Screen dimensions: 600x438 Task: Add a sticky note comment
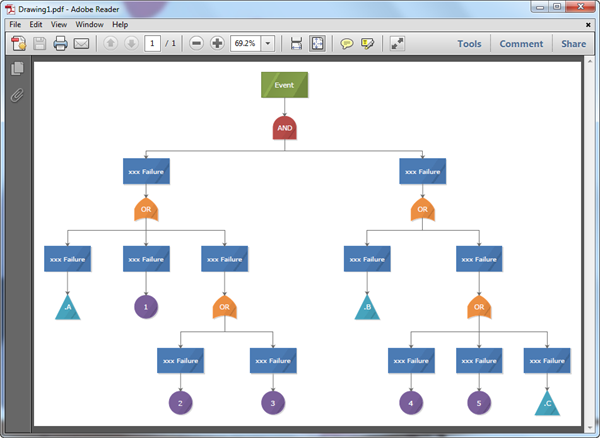click(347, 44)
